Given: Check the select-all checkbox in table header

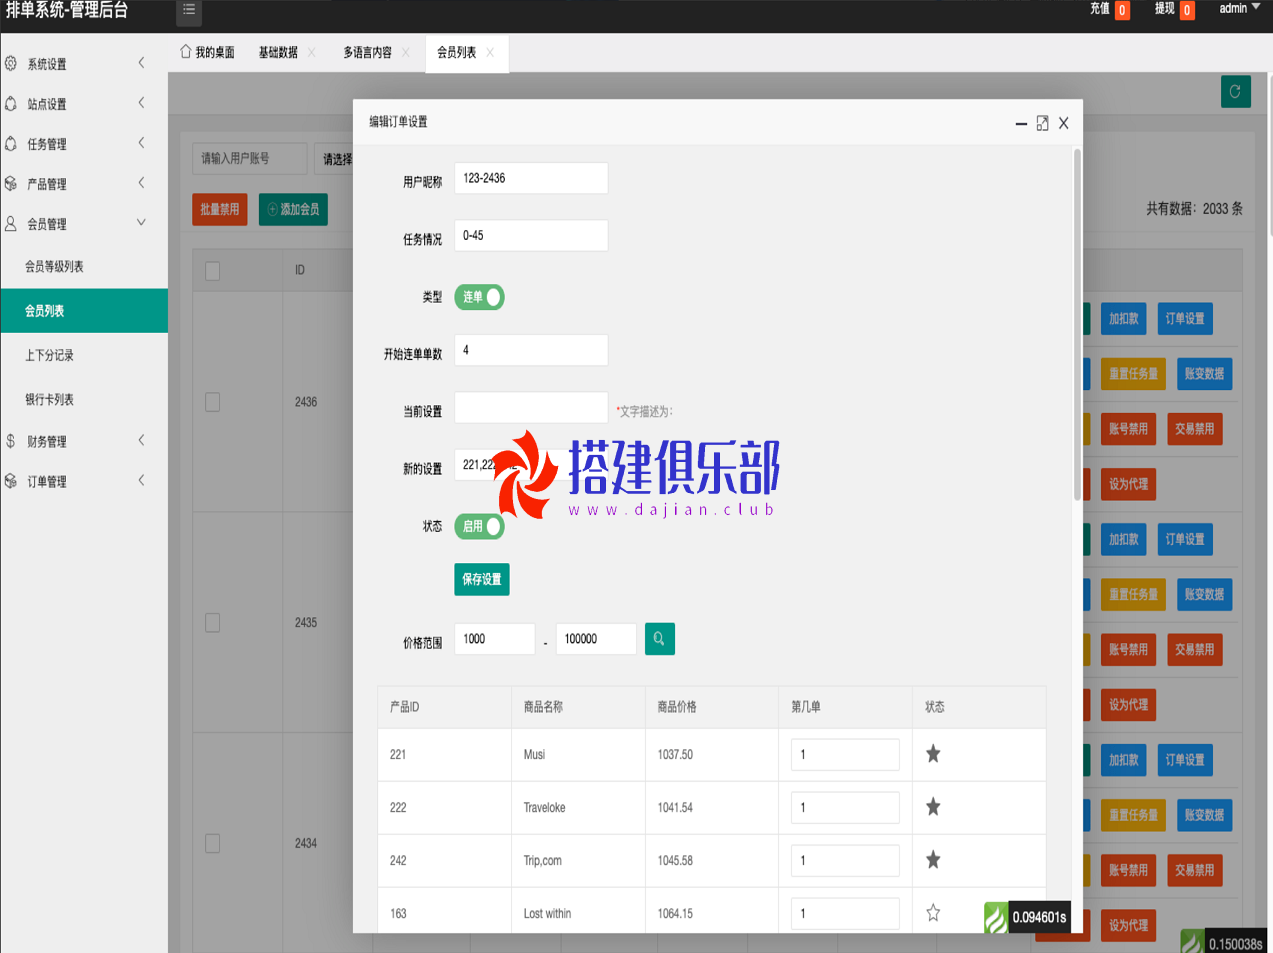Looking at the screenshot, I should [x=213, y=270].
